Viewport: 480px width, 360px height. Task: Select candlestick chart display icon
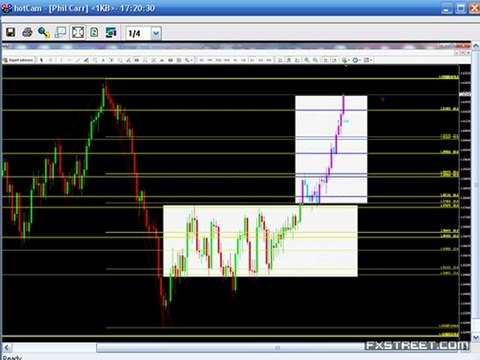[x=289, y=60]
